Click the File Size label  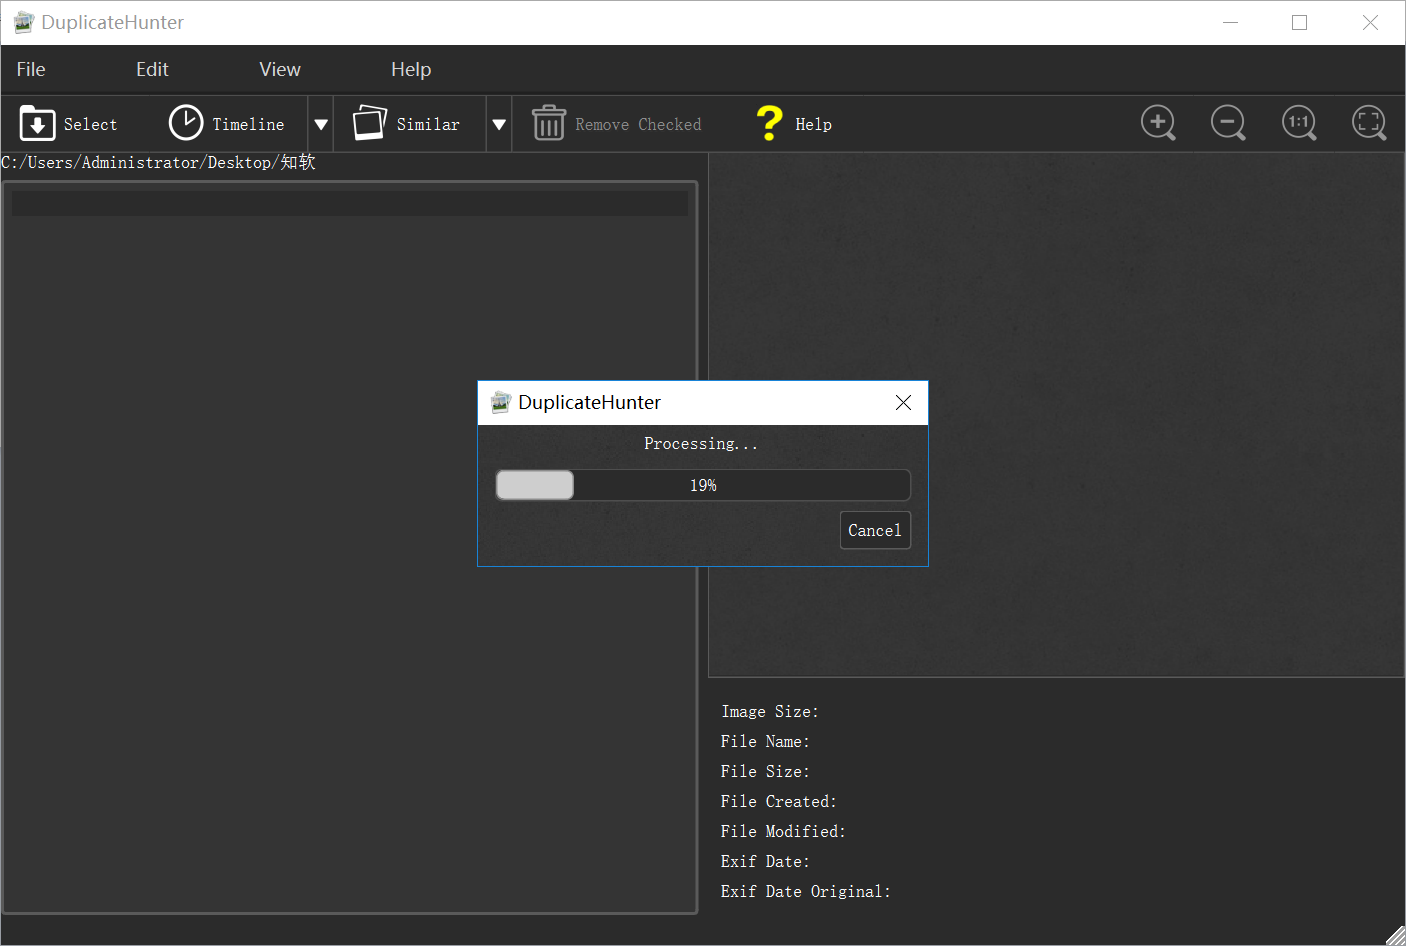pyautogui.click(x=765, y=771)
